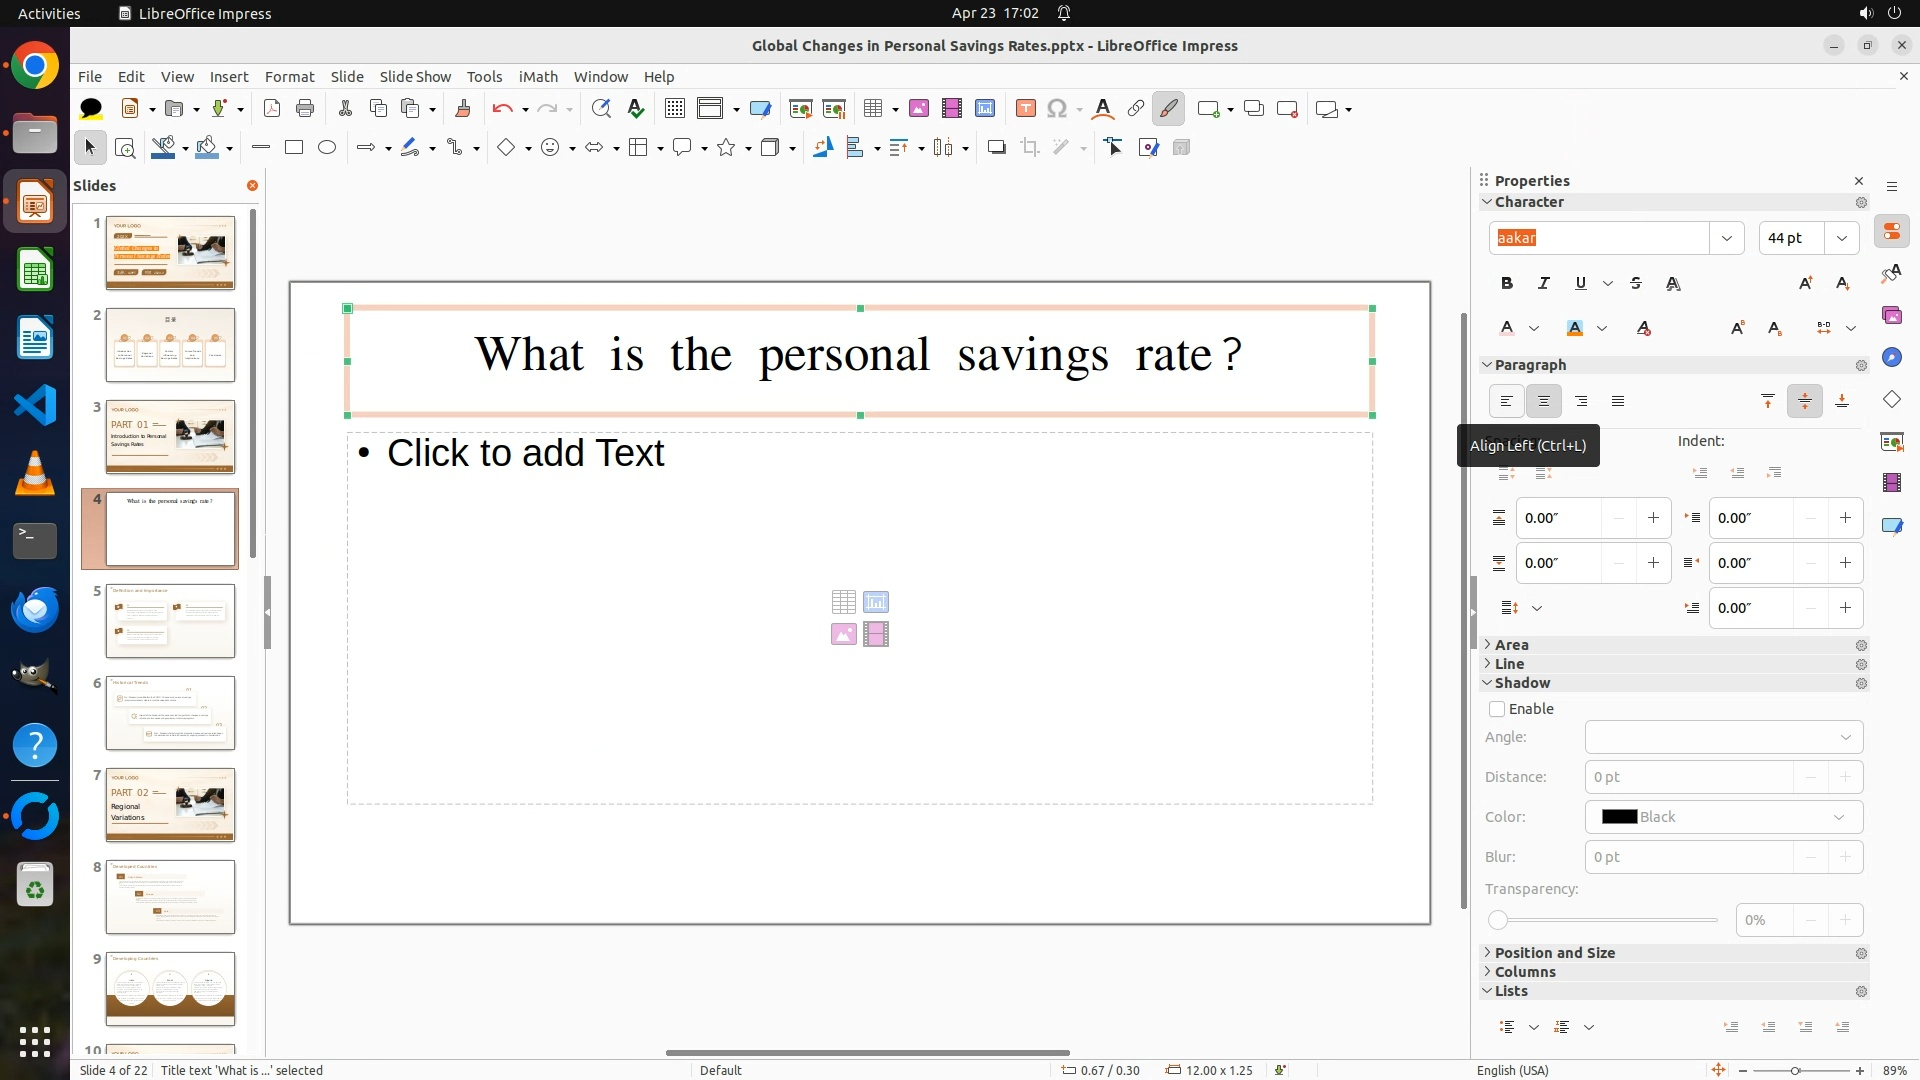The height and width of the screenshot is (1080, 1920).
Task: Select slide 7 thumbnail
Action: click(170, 805)
